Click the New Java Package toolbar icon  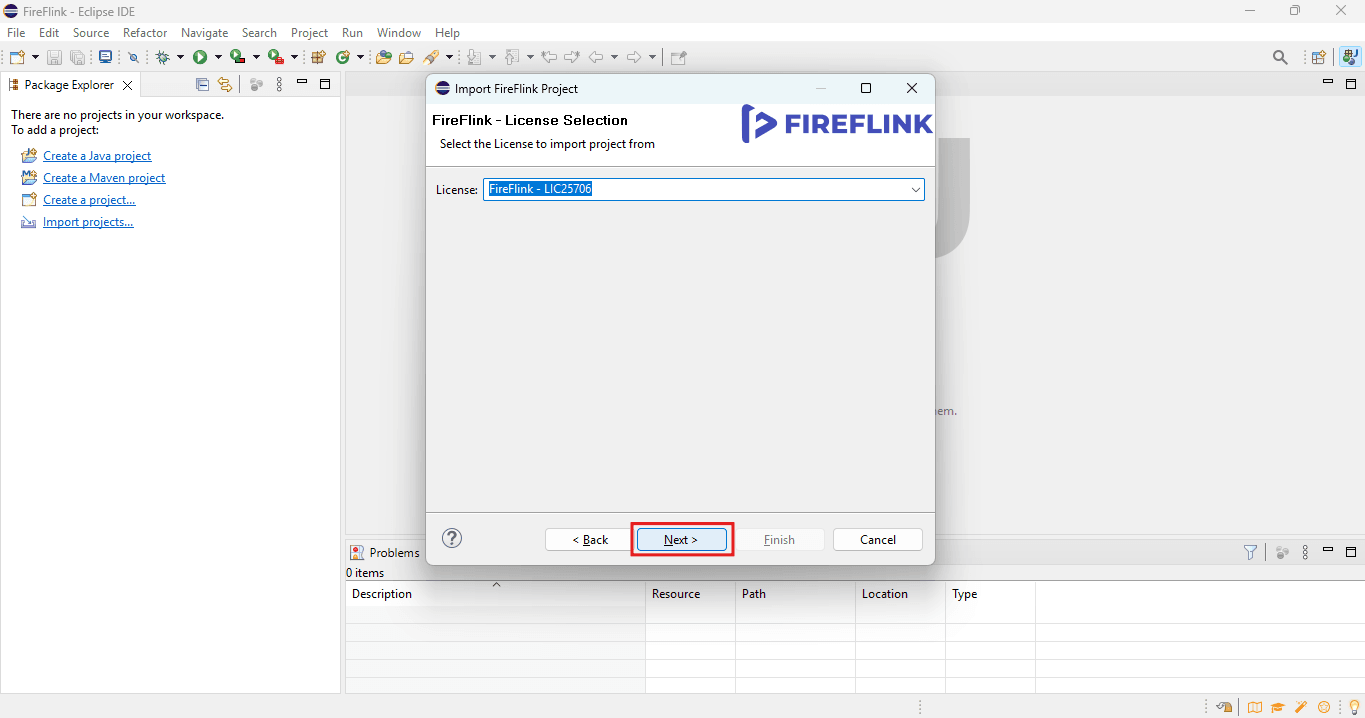pos(319,58)
